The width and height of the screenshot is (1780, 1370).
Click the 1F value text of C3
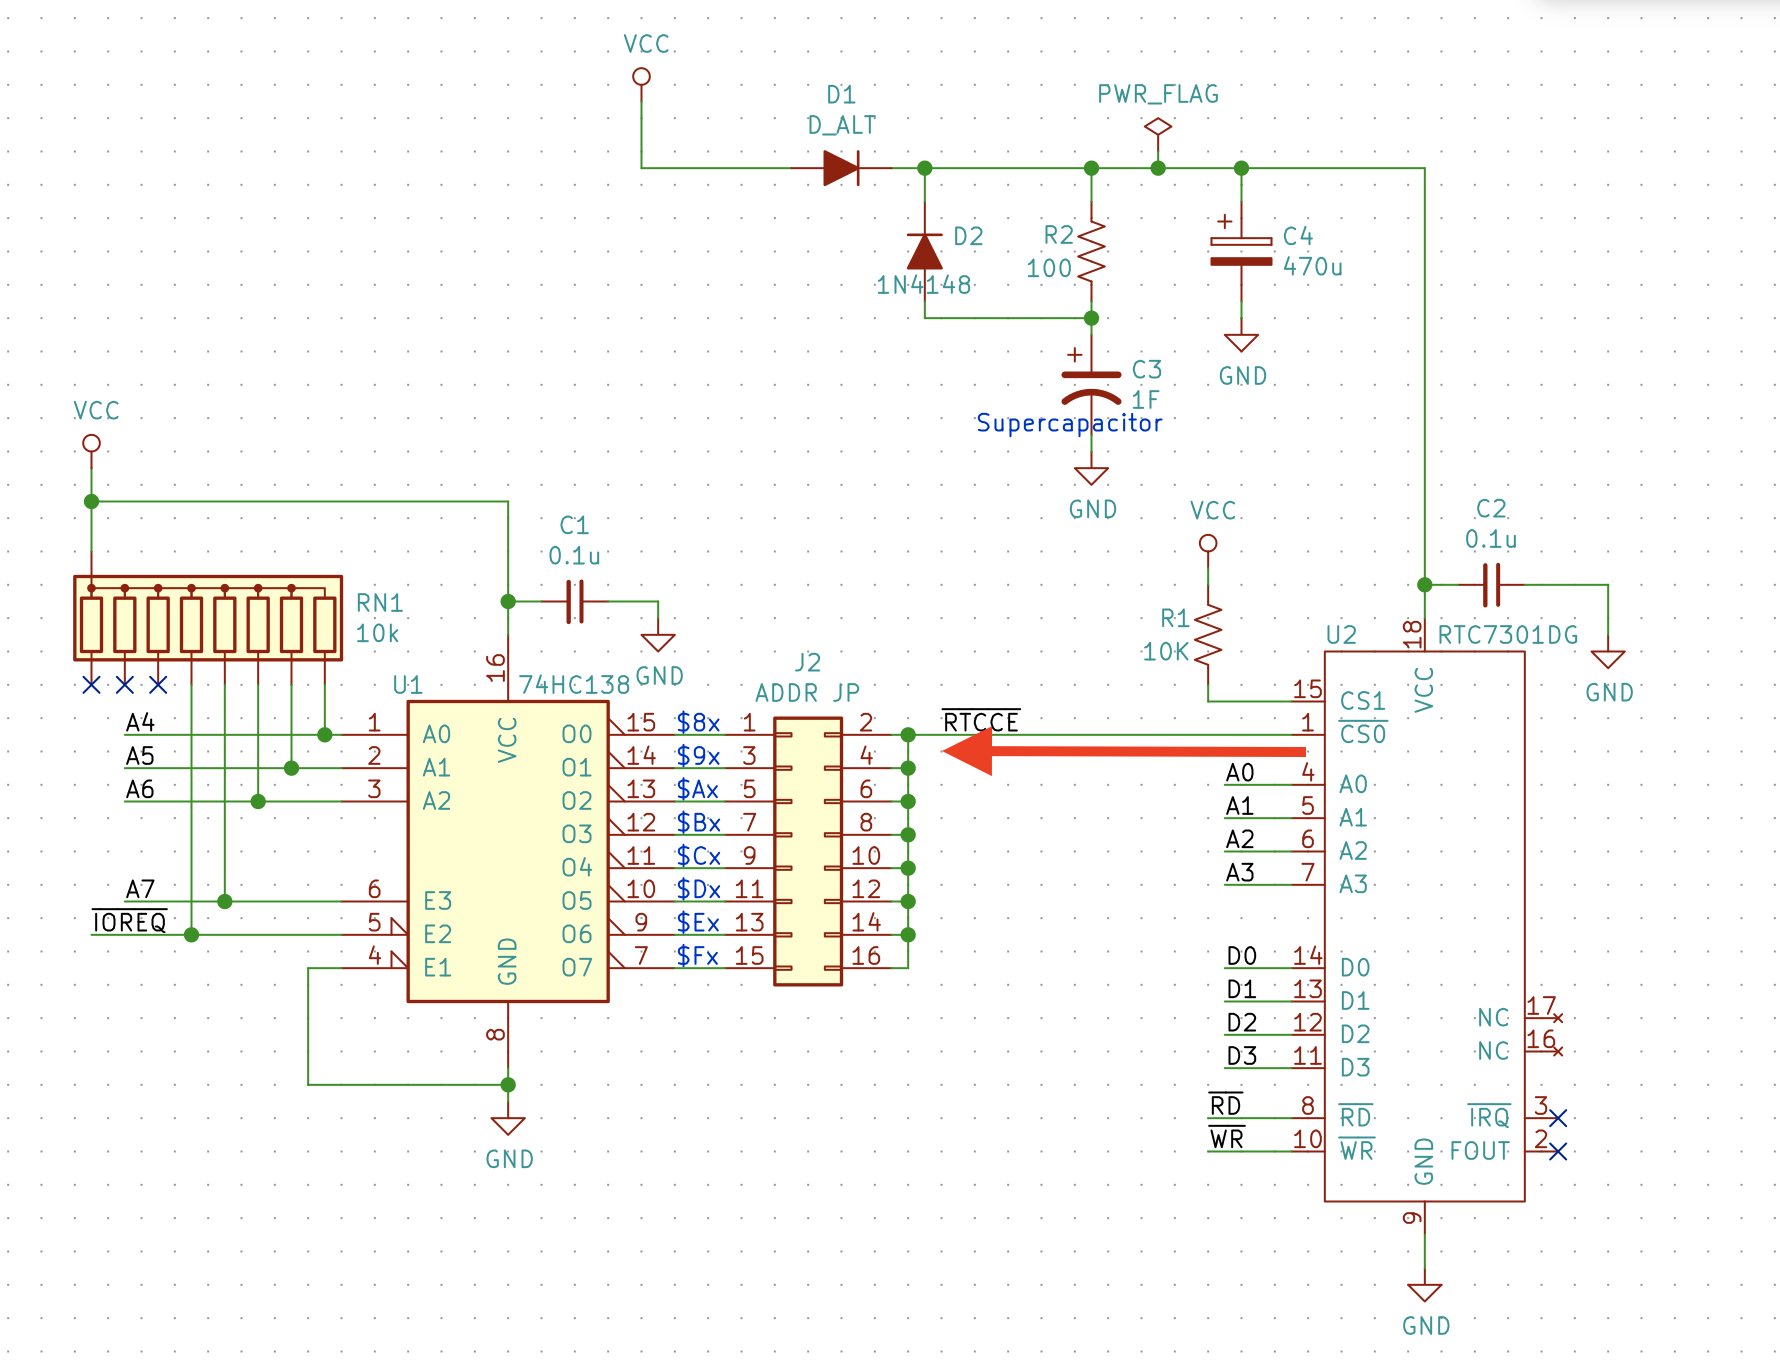1145,400
